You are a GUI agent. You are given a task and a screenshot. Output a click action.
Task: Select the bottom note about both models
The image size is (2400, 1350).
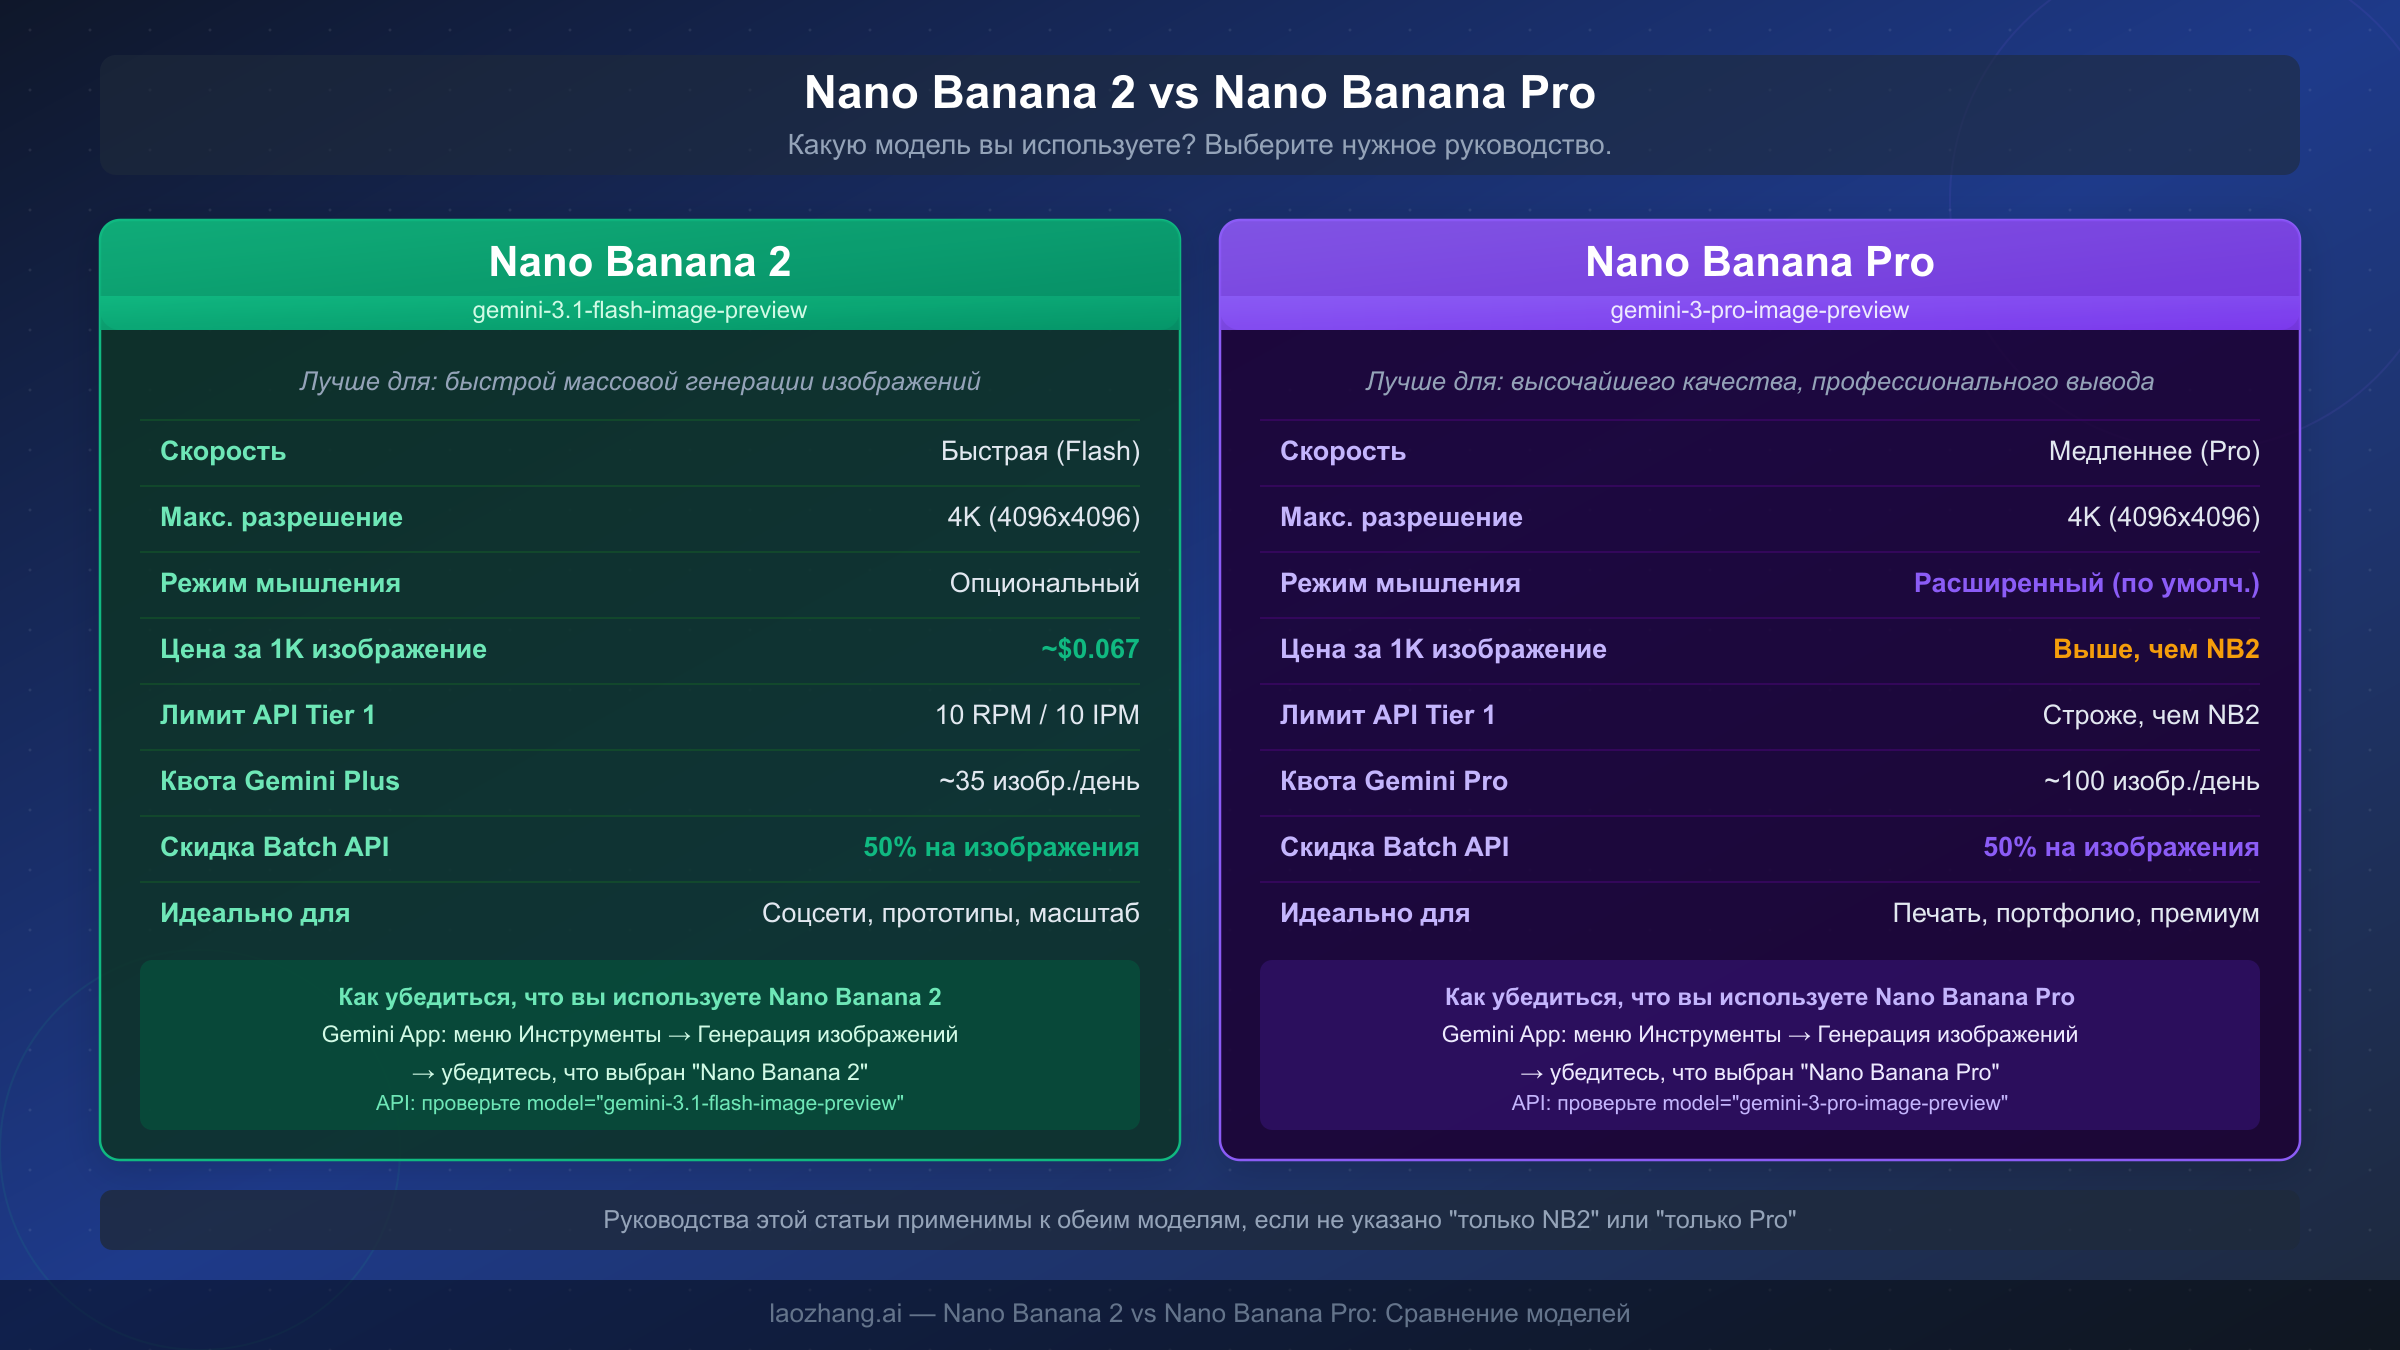pos(1200,1220)
